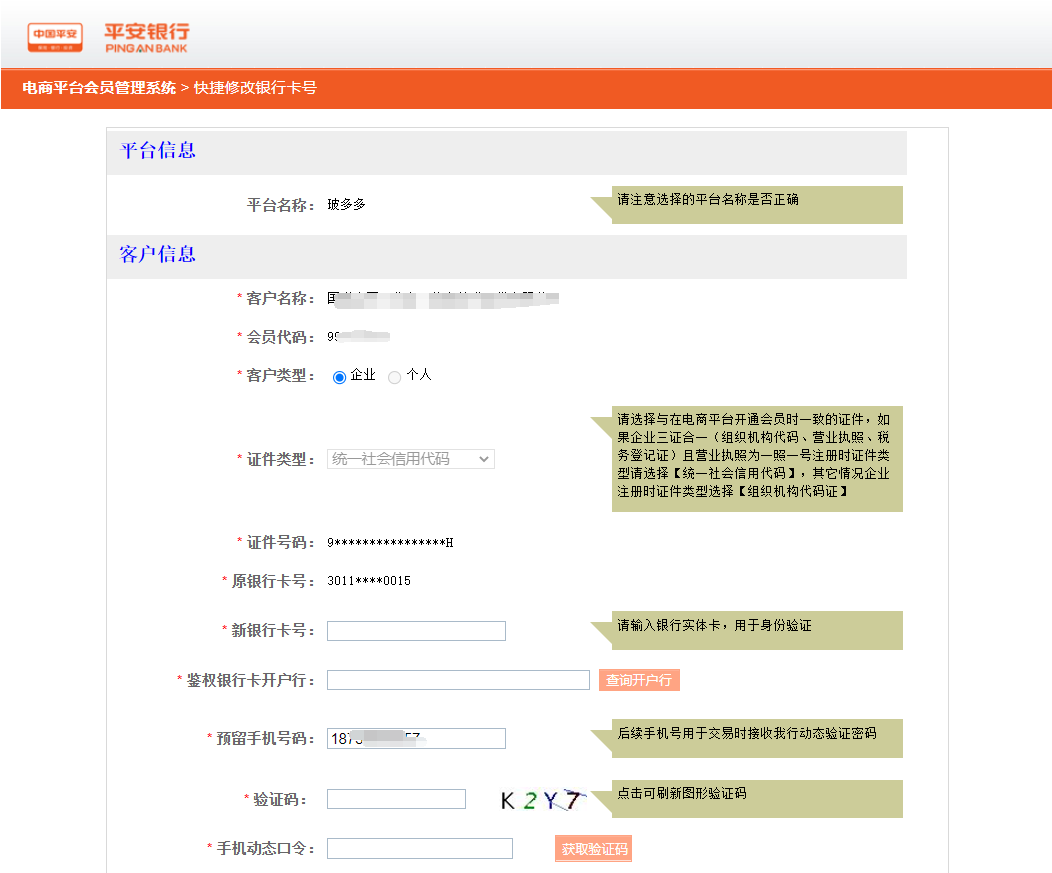
Task: Click the 手机动态口令 input field
Action: click(x=419, y=848)
